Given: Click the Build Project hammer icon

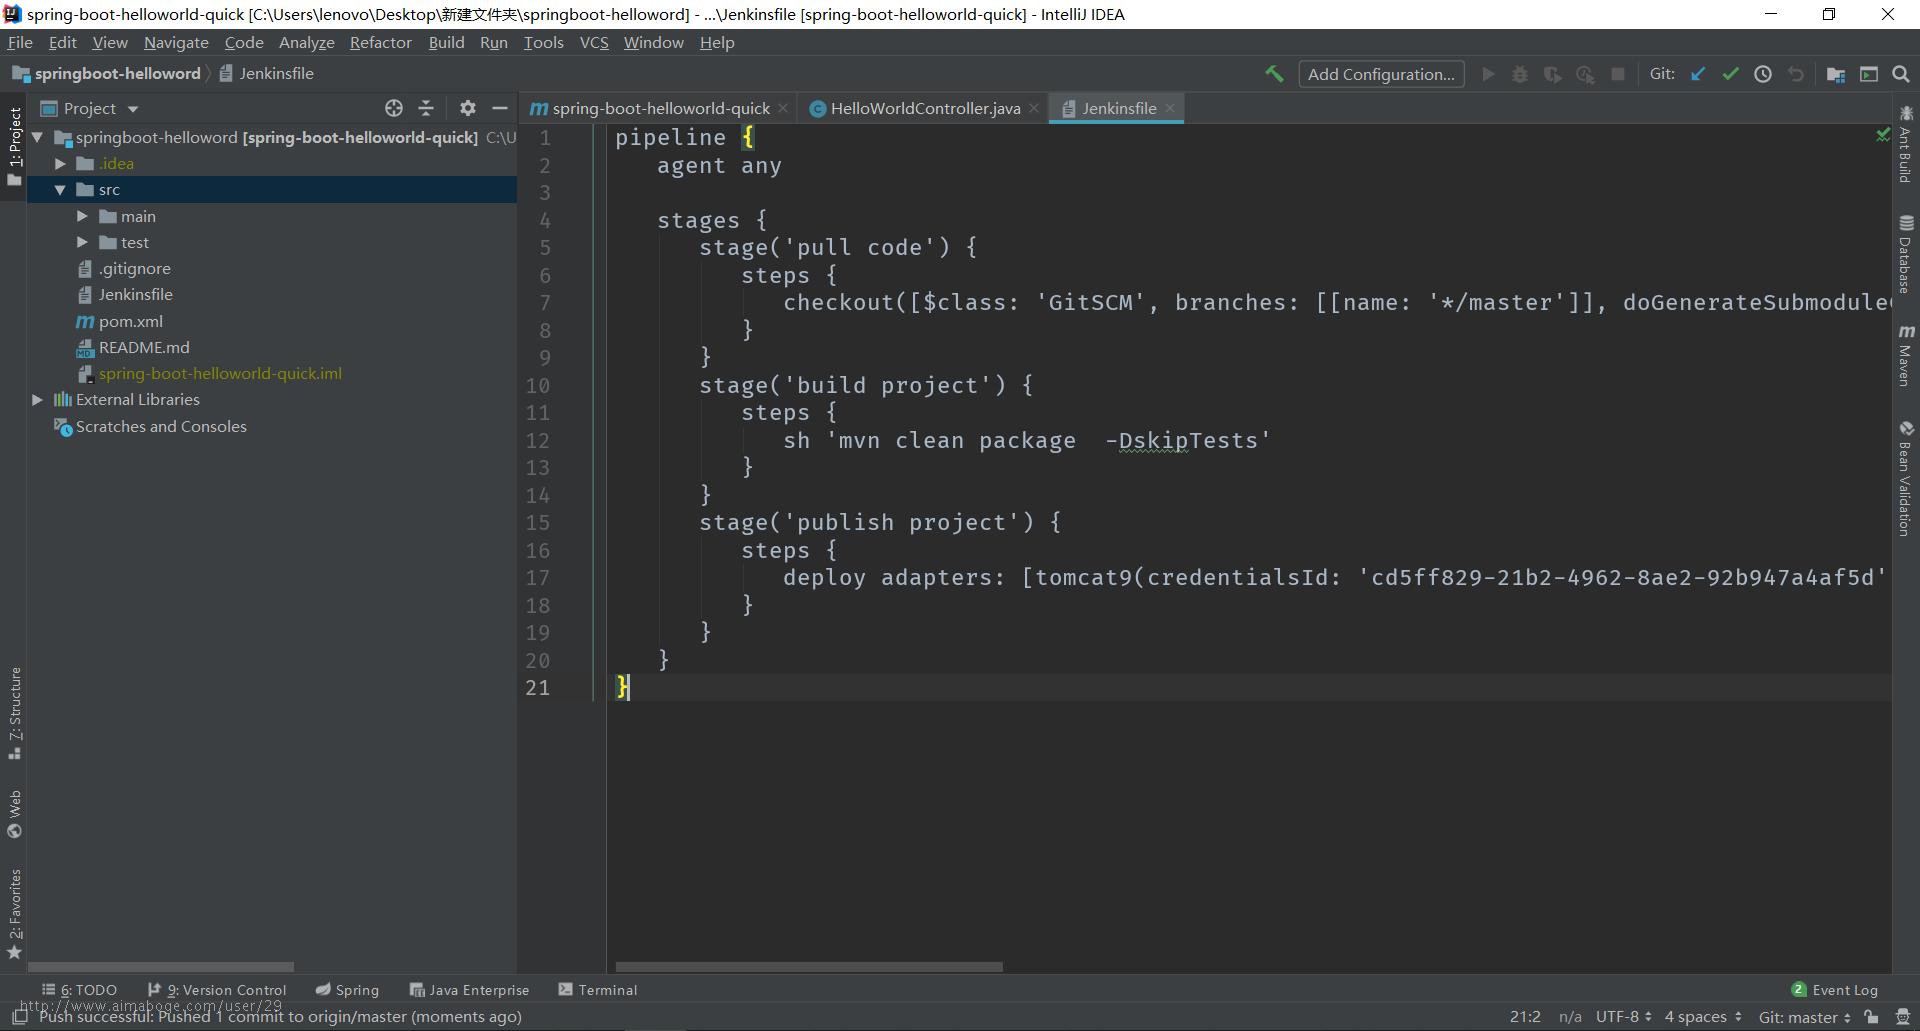Looking at the screenshot, I should [1274, 74].
